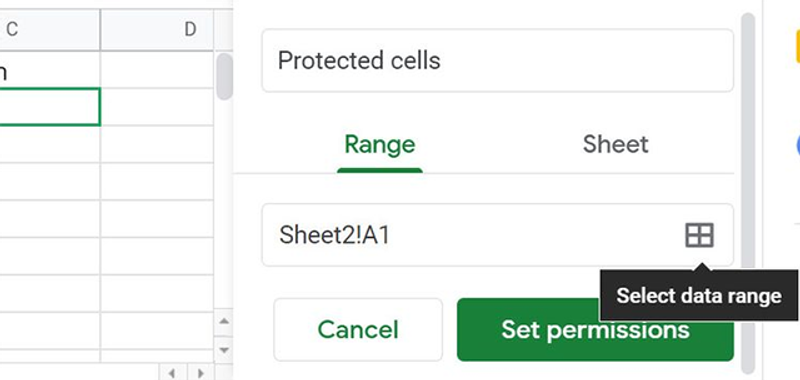Click the protection side panel's vertical scrollbar
This screenshot has height=380, width=800.
[x=748, y=193]
